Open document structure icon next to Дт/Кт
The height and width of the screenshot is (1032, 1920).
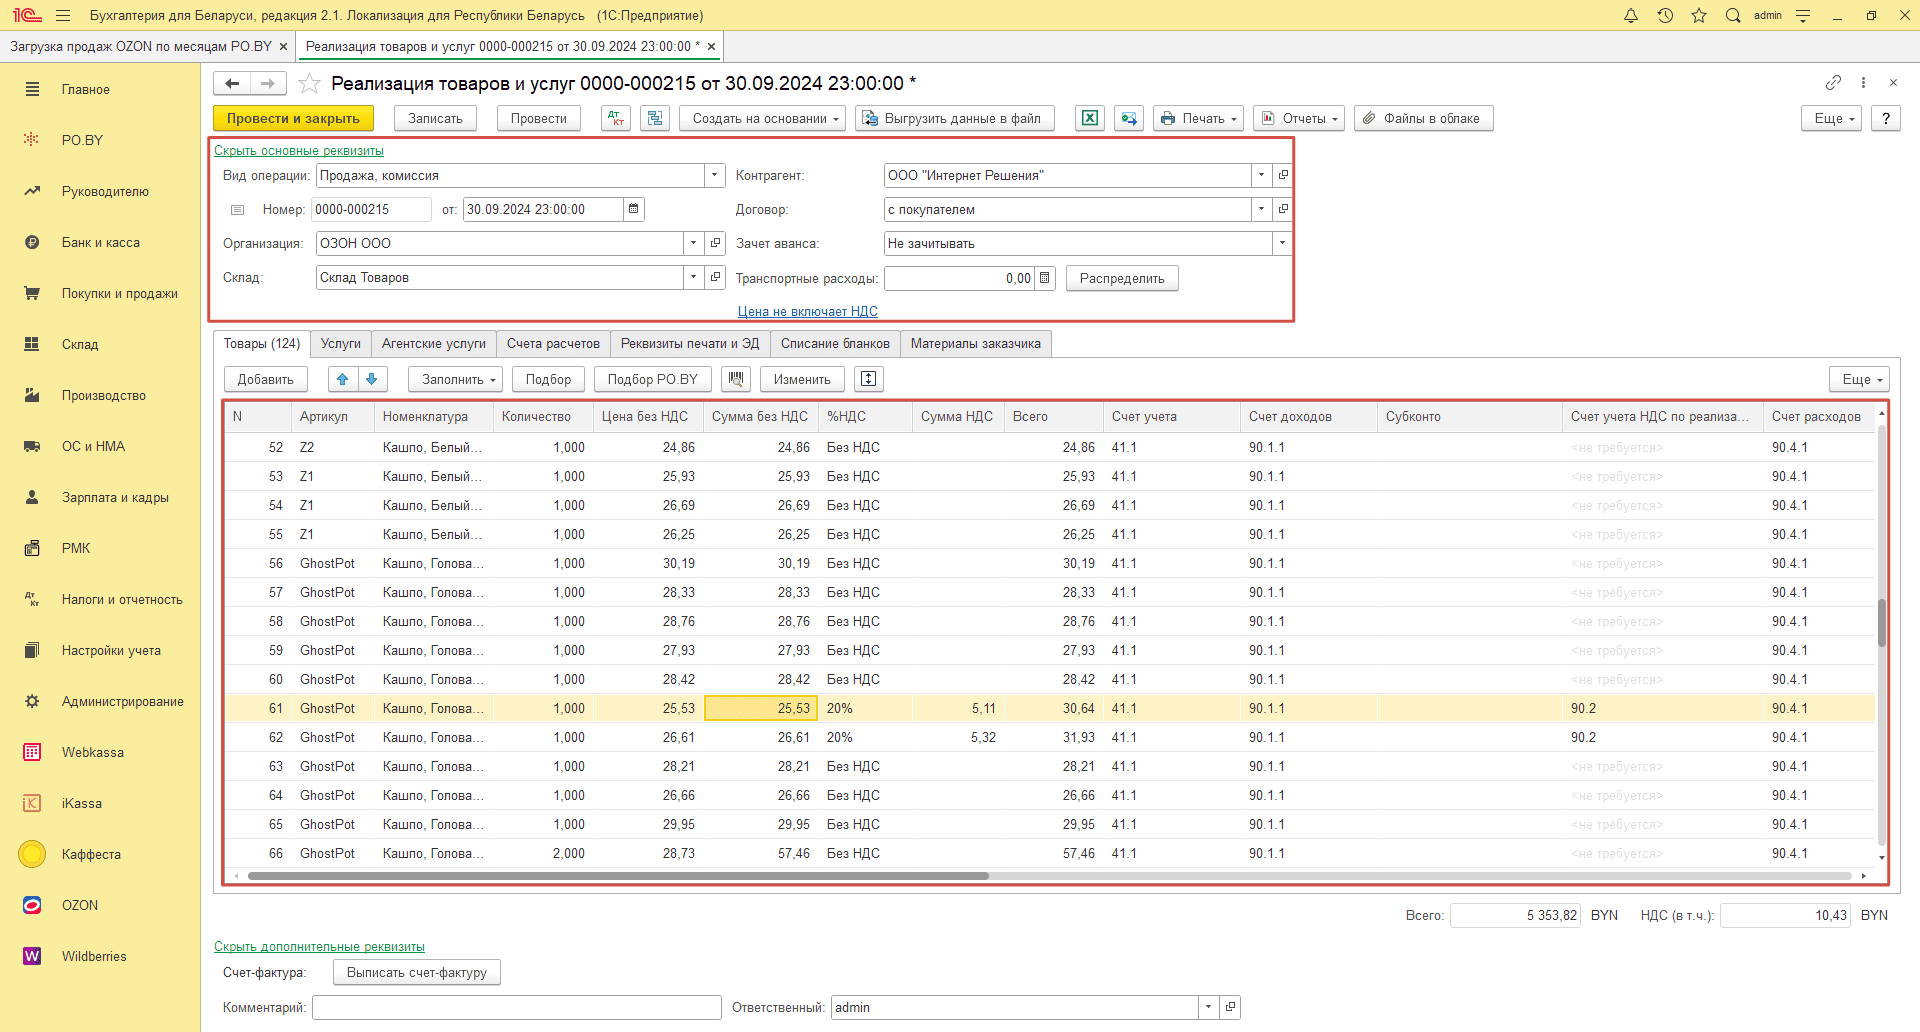tap(655, 118)
